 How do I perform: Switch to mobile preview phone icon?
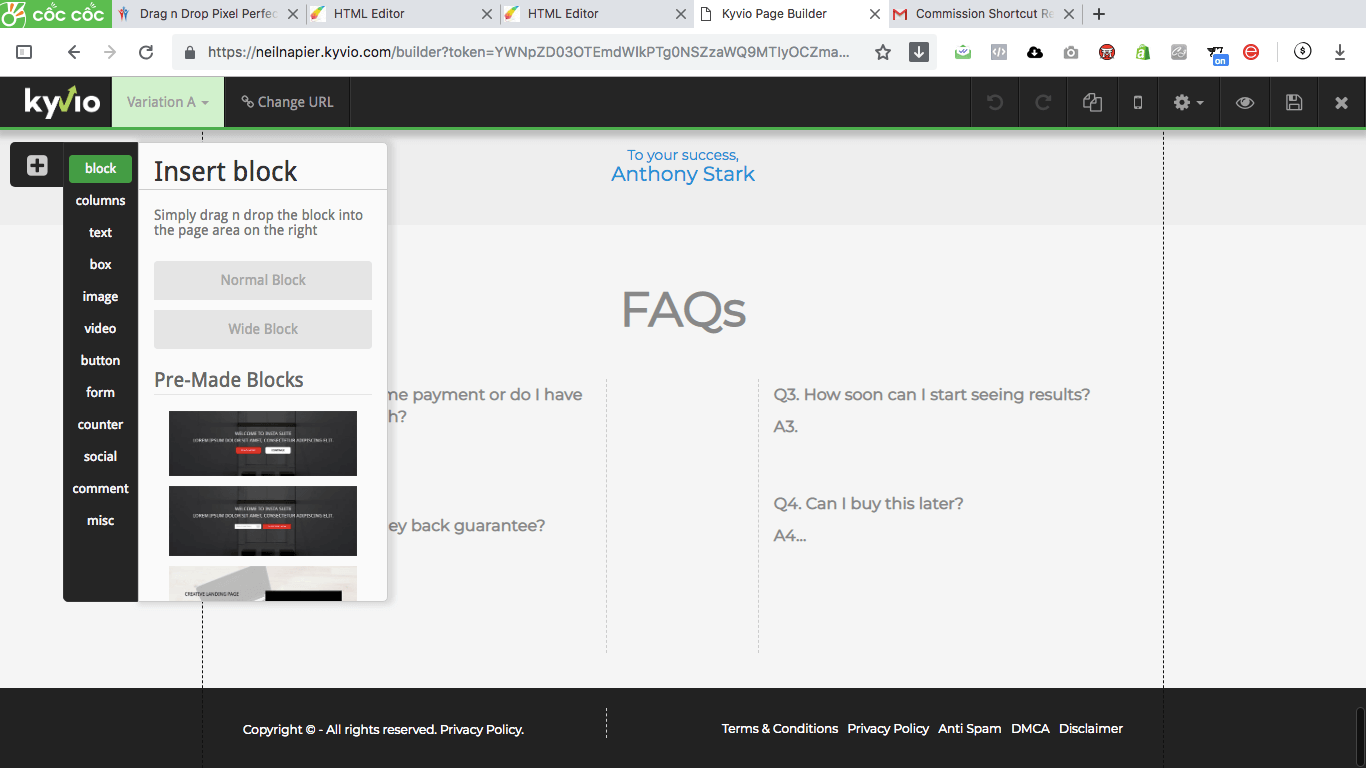[x=1137, y=102]
